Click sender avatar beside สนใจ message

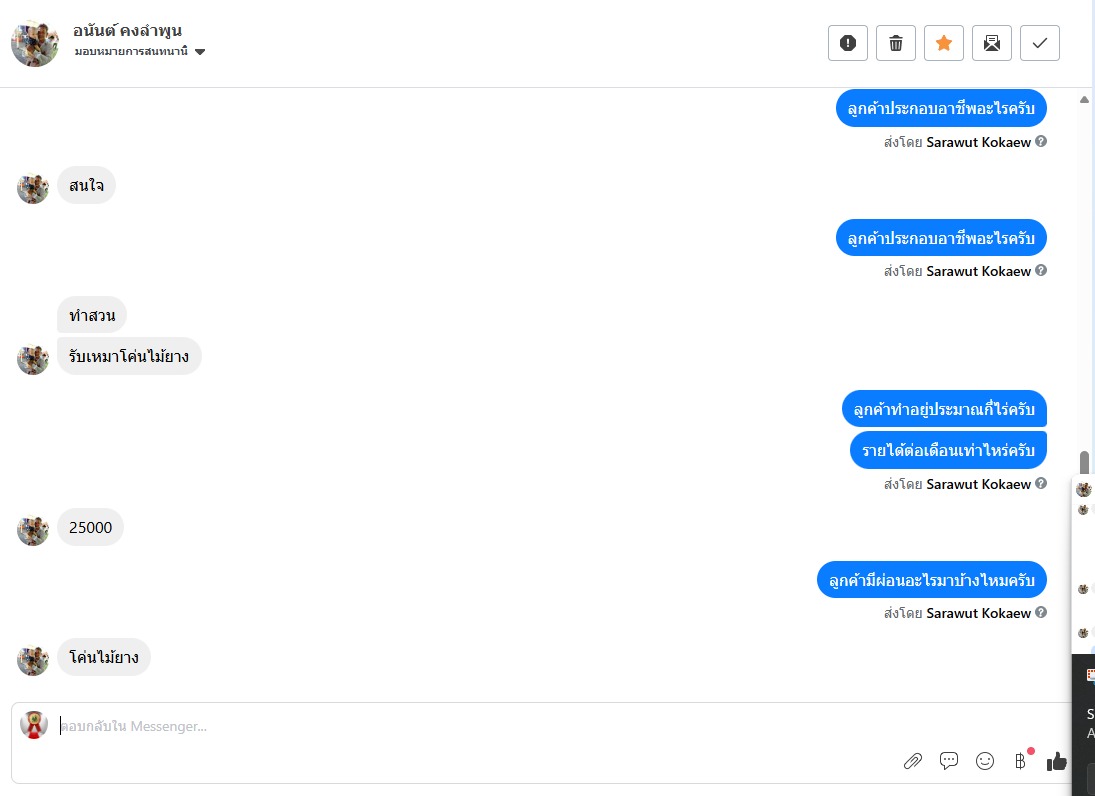[x=33, y=188]
